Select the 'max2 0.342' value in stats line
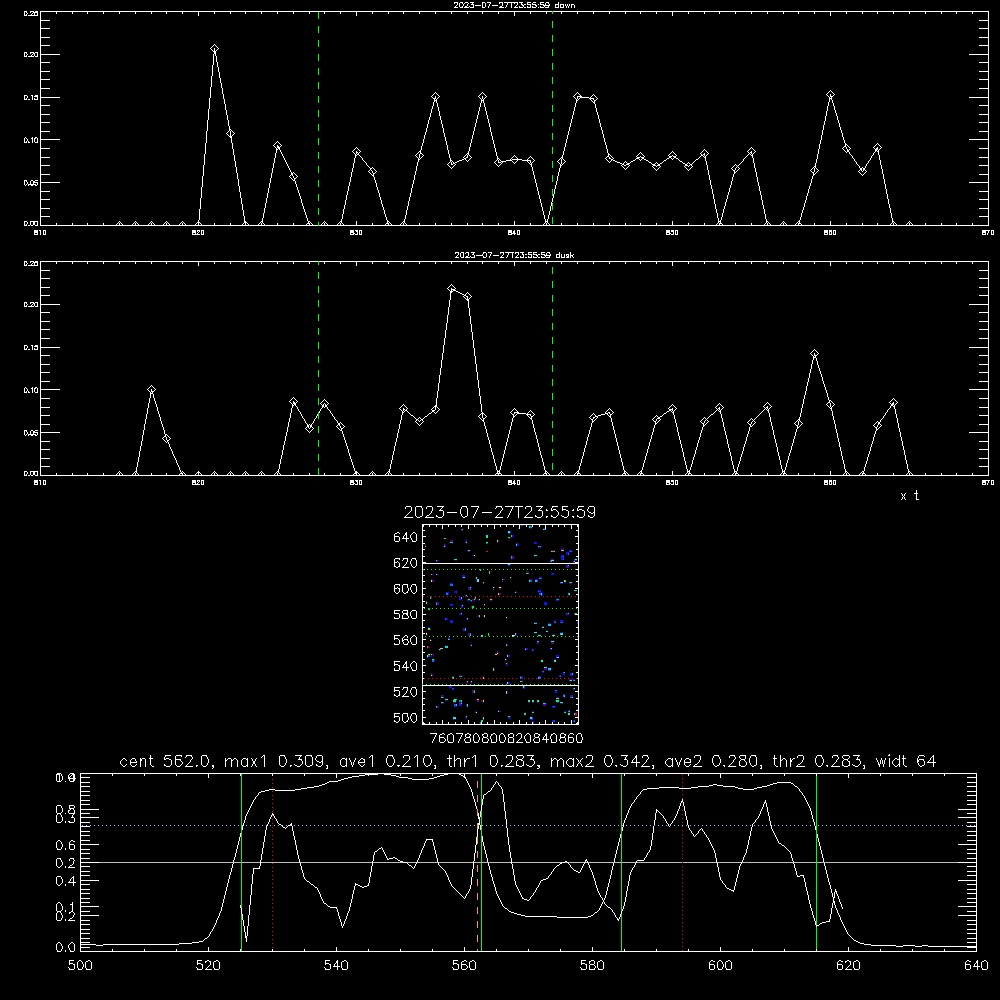 pyautogui.click(x=600, y=761)
